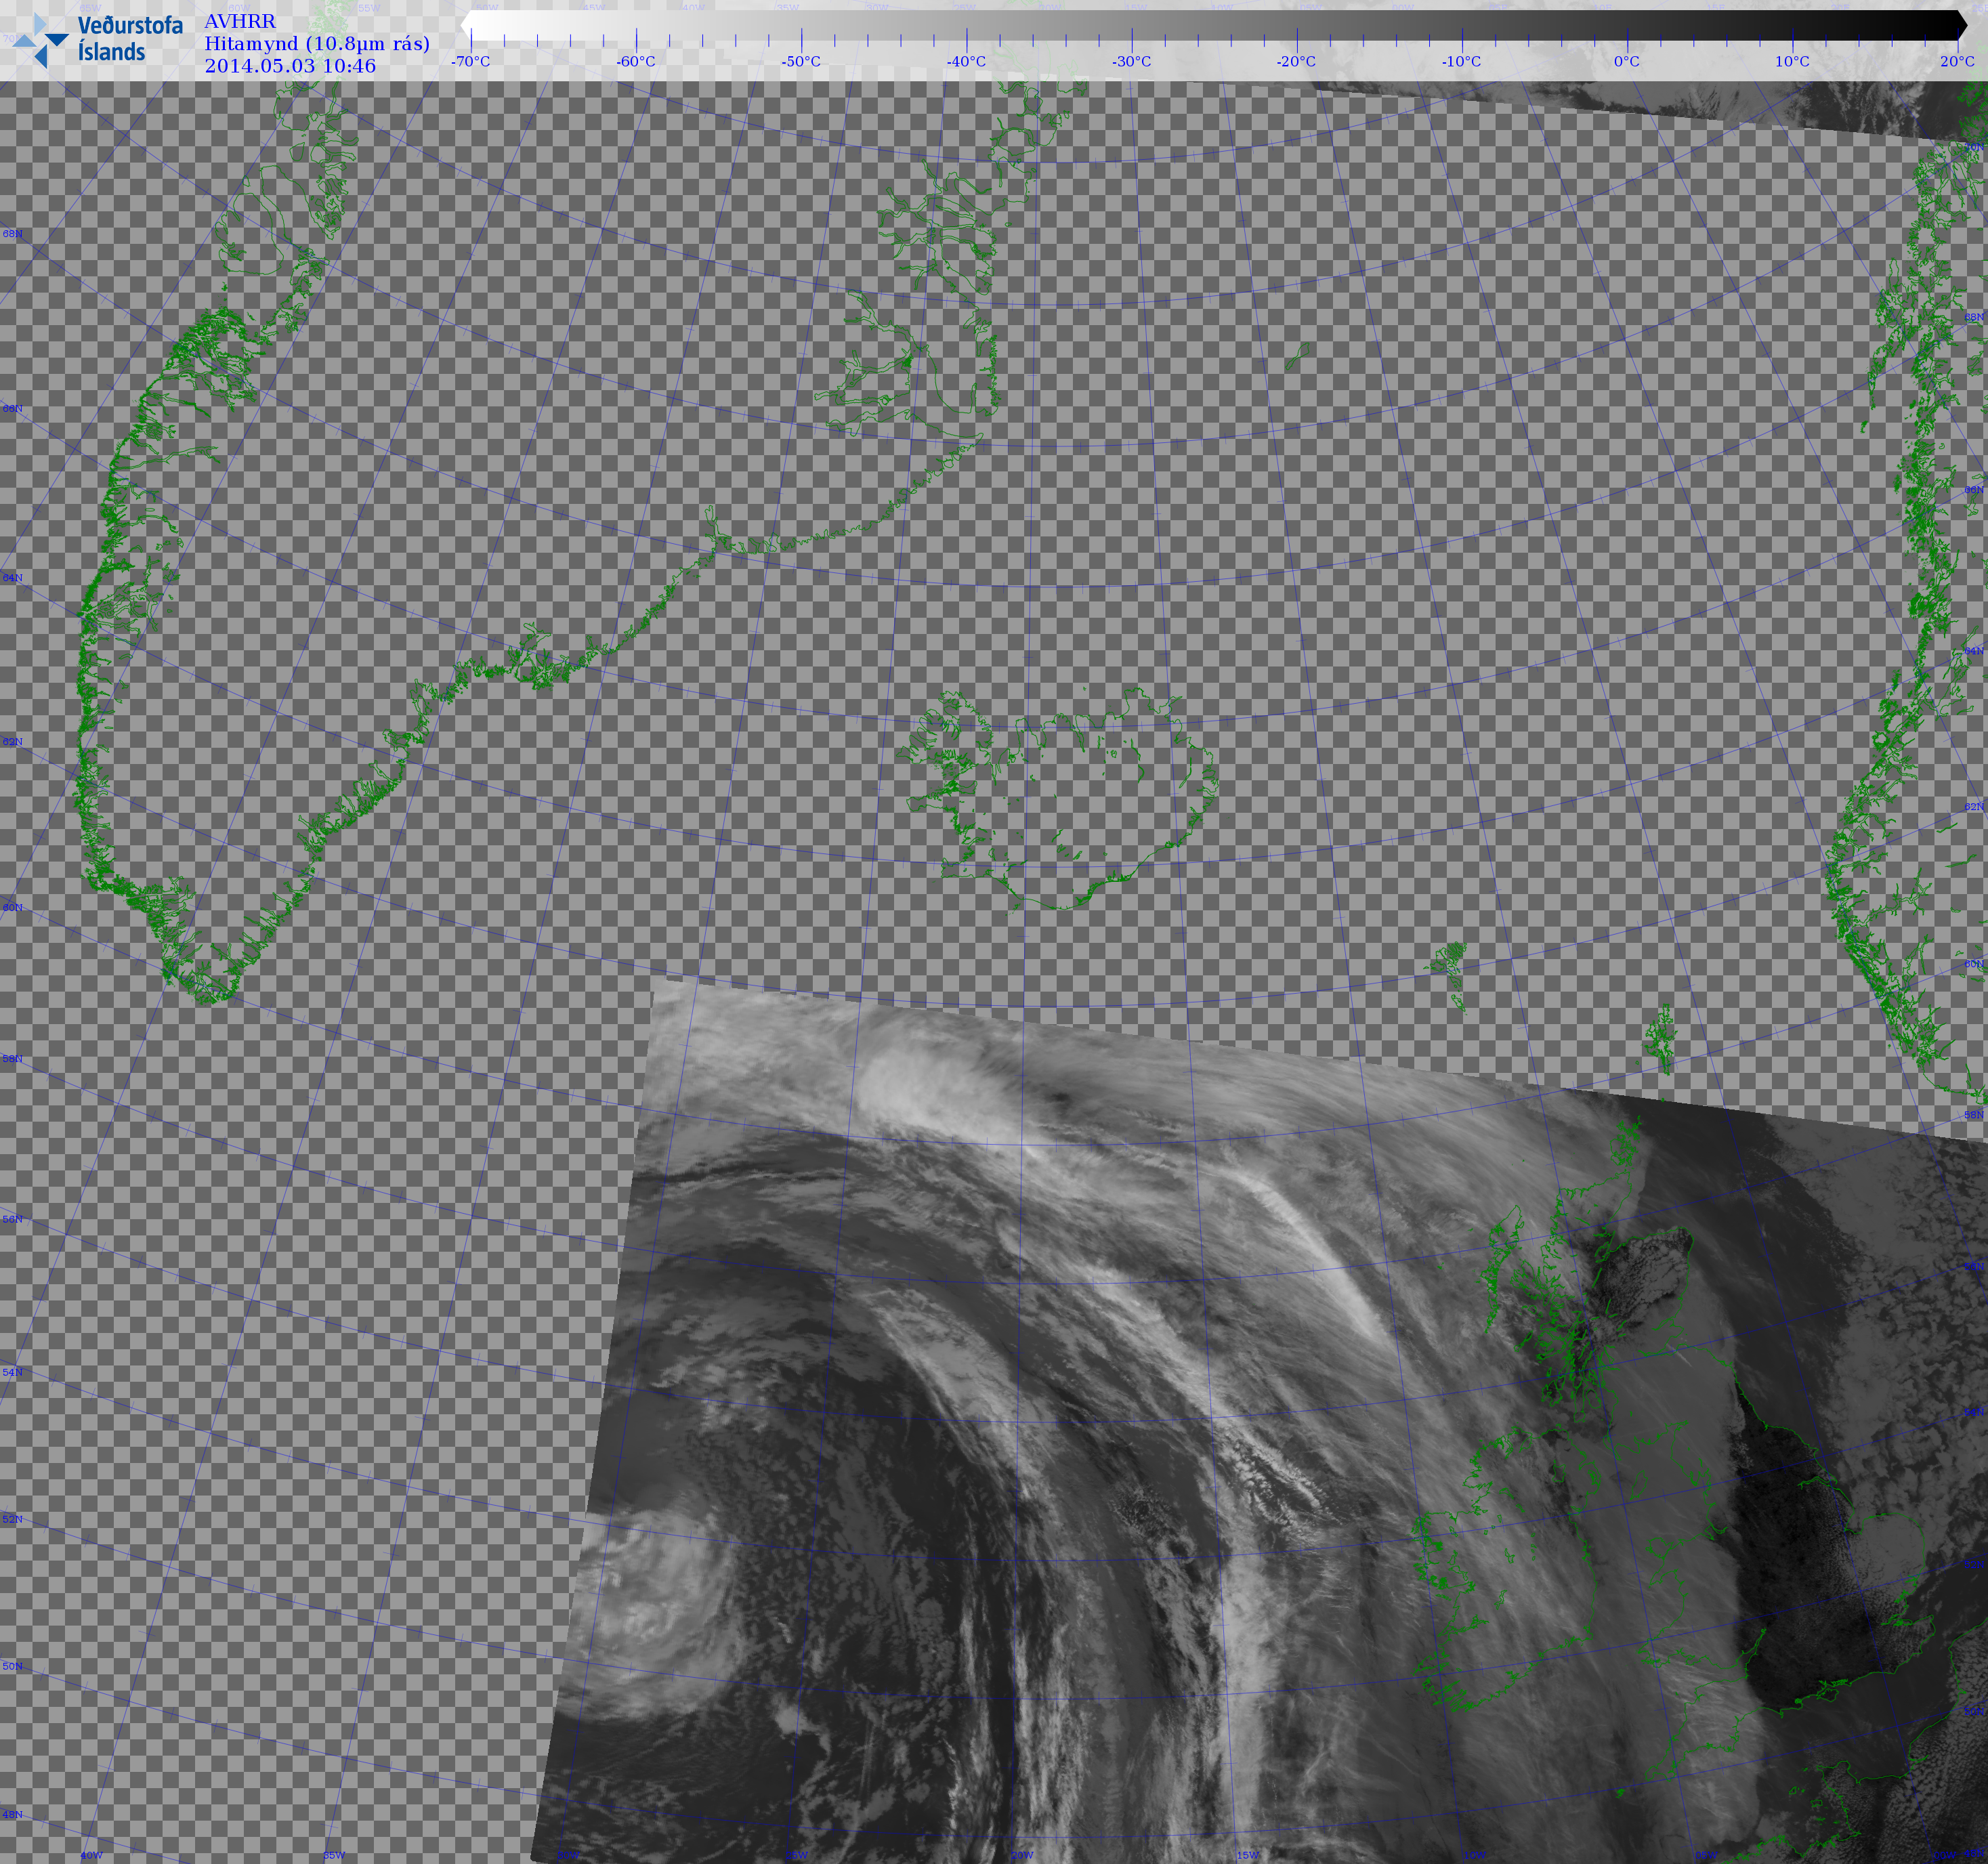Screen dimensions: 1988x1864
Task: Click the 2014.05.03 10:46 timestamp
Action: [x=290, y=66]
